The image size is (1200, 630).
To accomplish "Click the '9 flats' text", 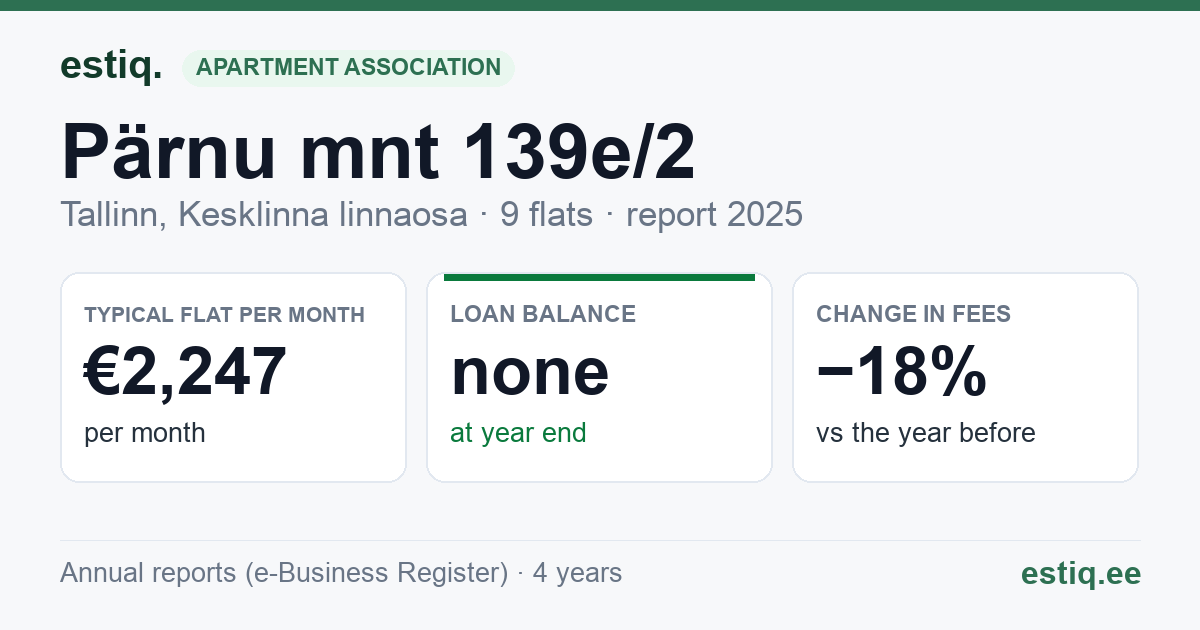I will [x=546, y=215].
